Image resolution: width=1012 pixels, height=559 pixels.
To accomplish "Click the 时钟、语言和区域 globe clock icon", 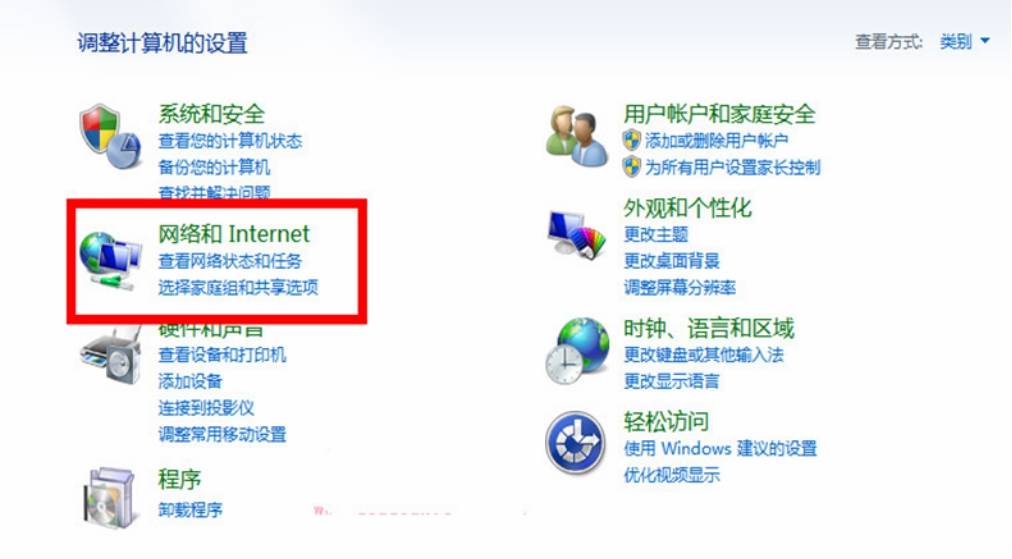I will 577,350.
